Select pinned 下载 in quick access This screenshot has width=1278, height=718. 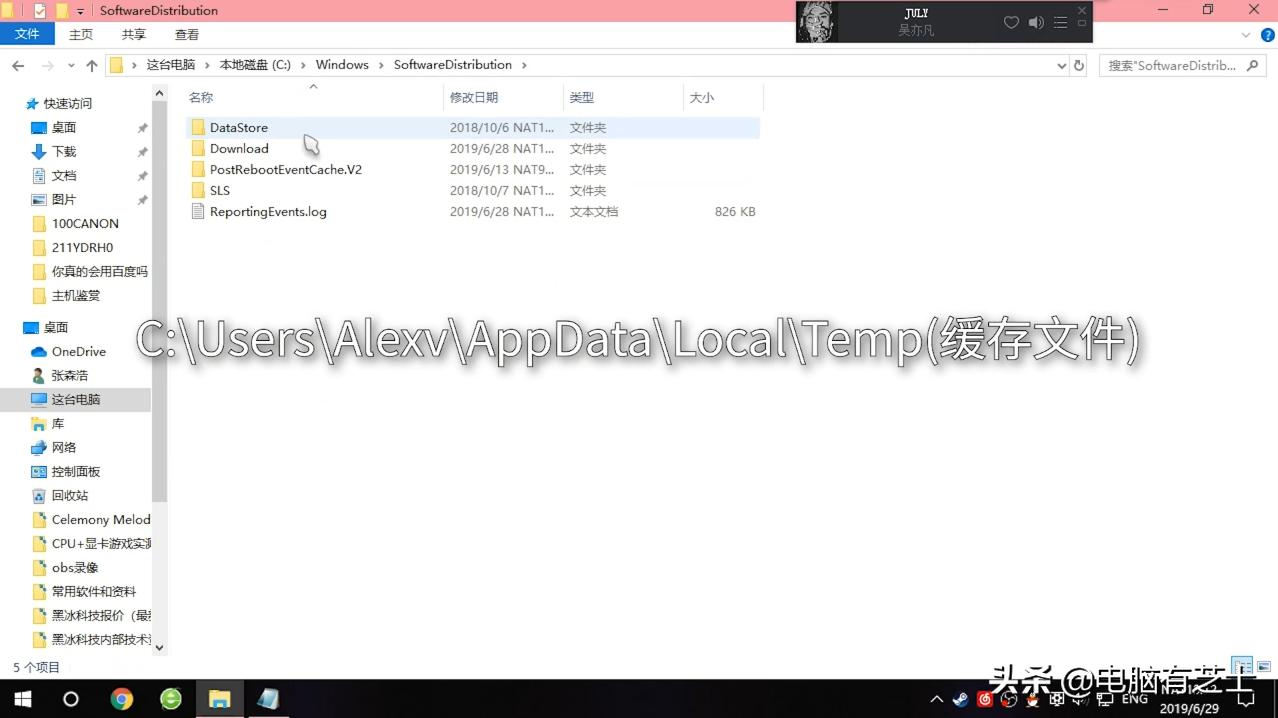pyautogui.click(x=64, y=152)
